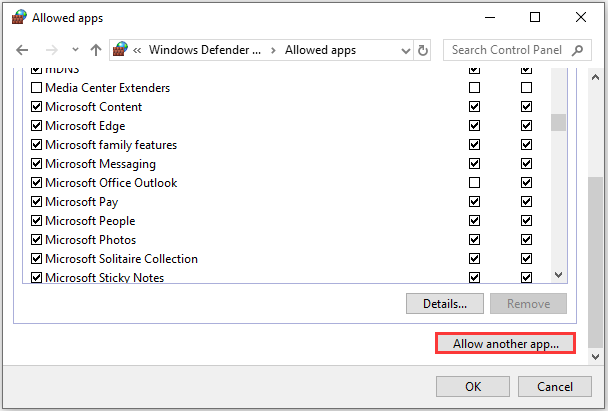This screenshot has height=411, width=608.
Task: Open Details for selected app
Action: [x=445, y=304]
